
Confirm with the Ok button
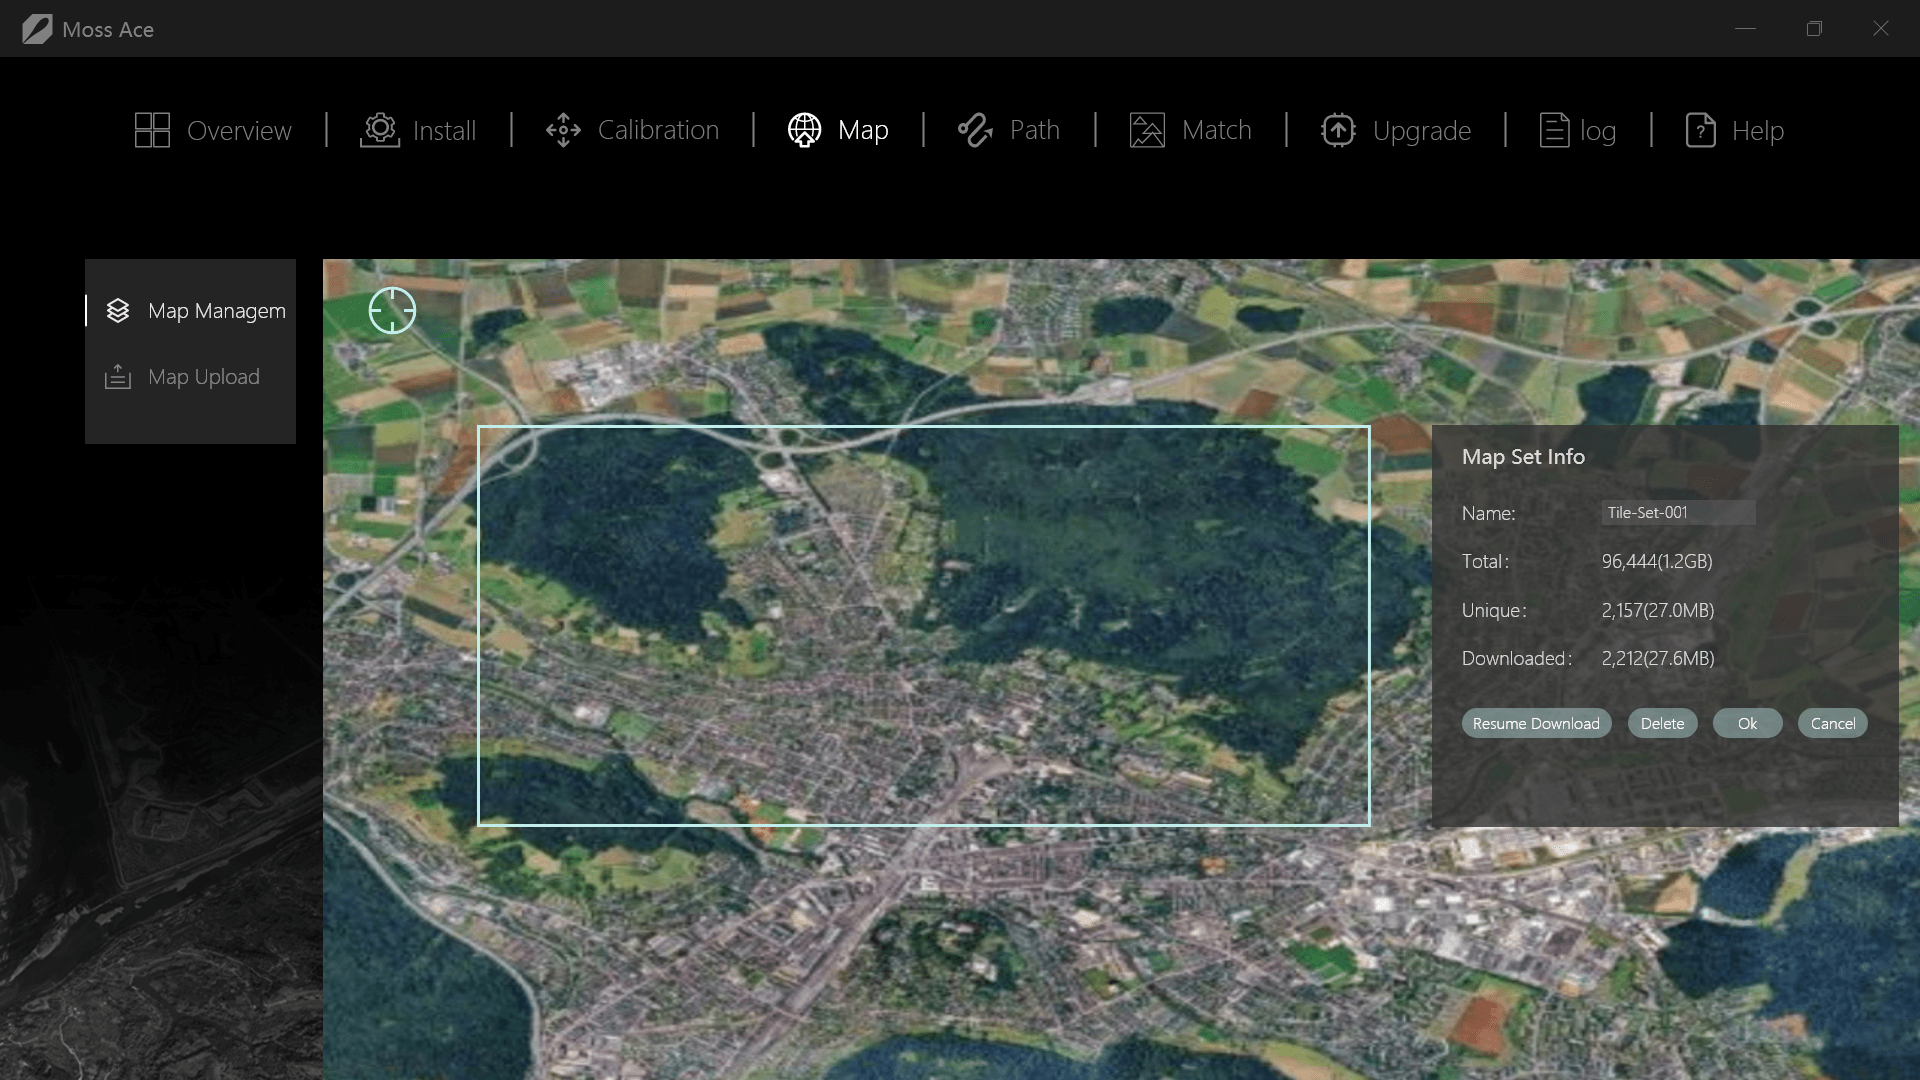1747,723
